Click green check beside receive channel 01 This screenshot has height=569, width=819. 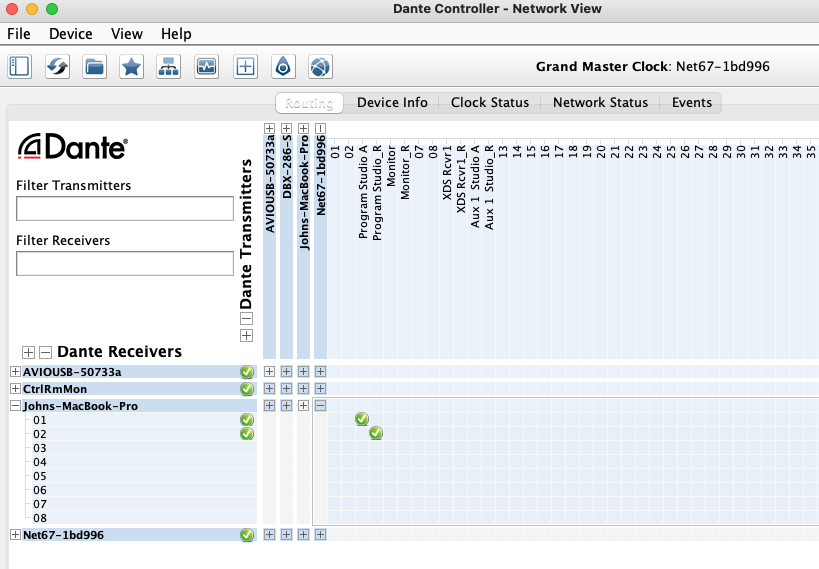(x=247, y=420)
